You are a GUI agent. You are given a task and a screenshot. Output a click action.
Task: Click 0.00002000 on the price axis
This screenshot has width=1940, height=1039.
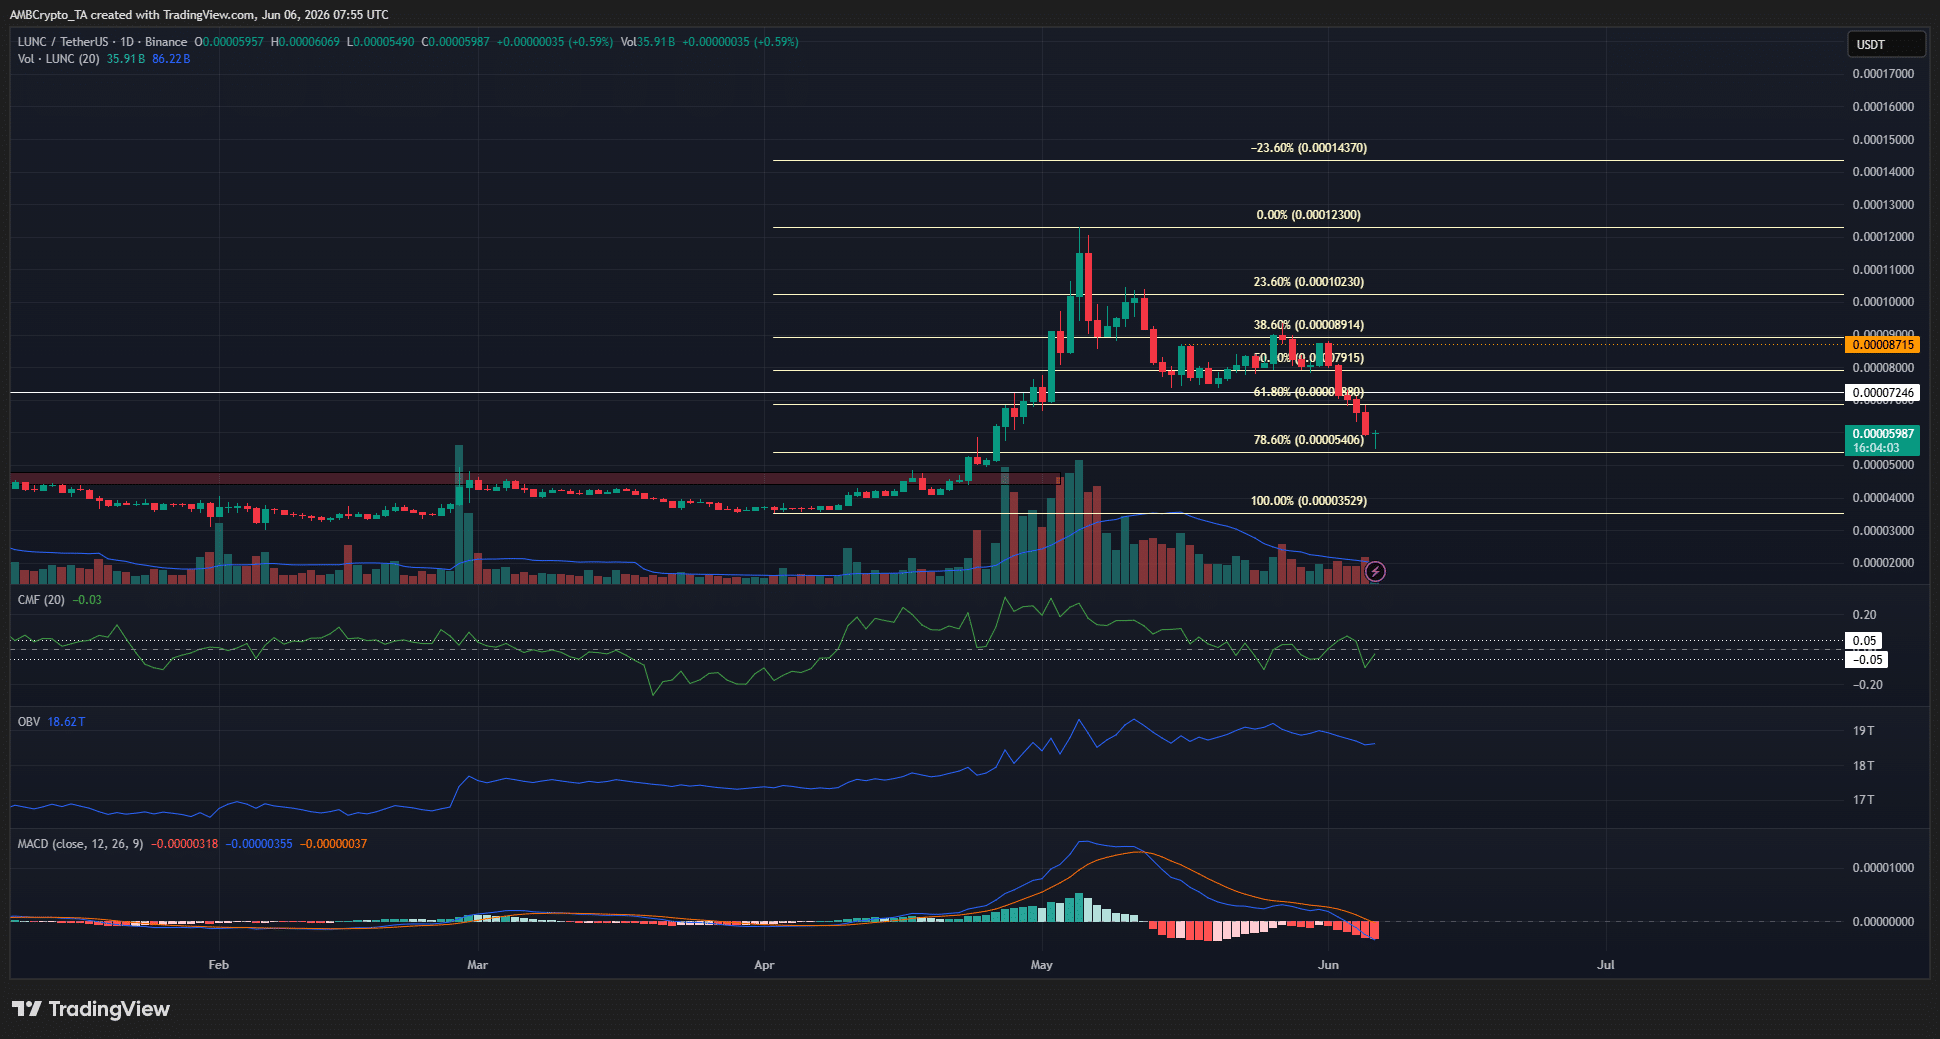click(1883, 563)
